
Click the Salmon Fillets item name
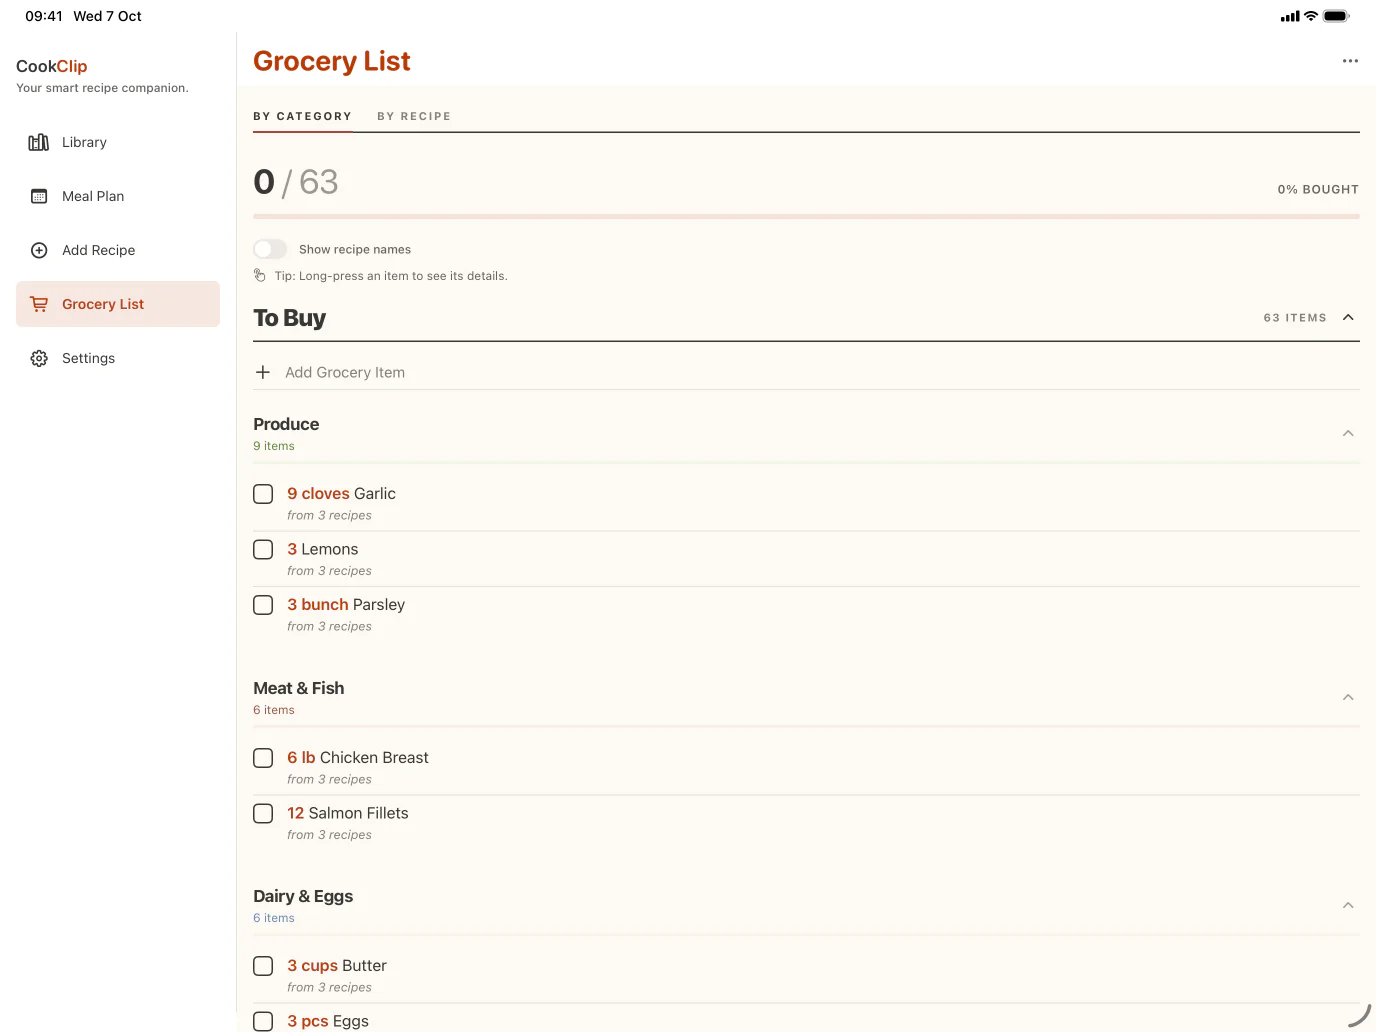[358, 813]
